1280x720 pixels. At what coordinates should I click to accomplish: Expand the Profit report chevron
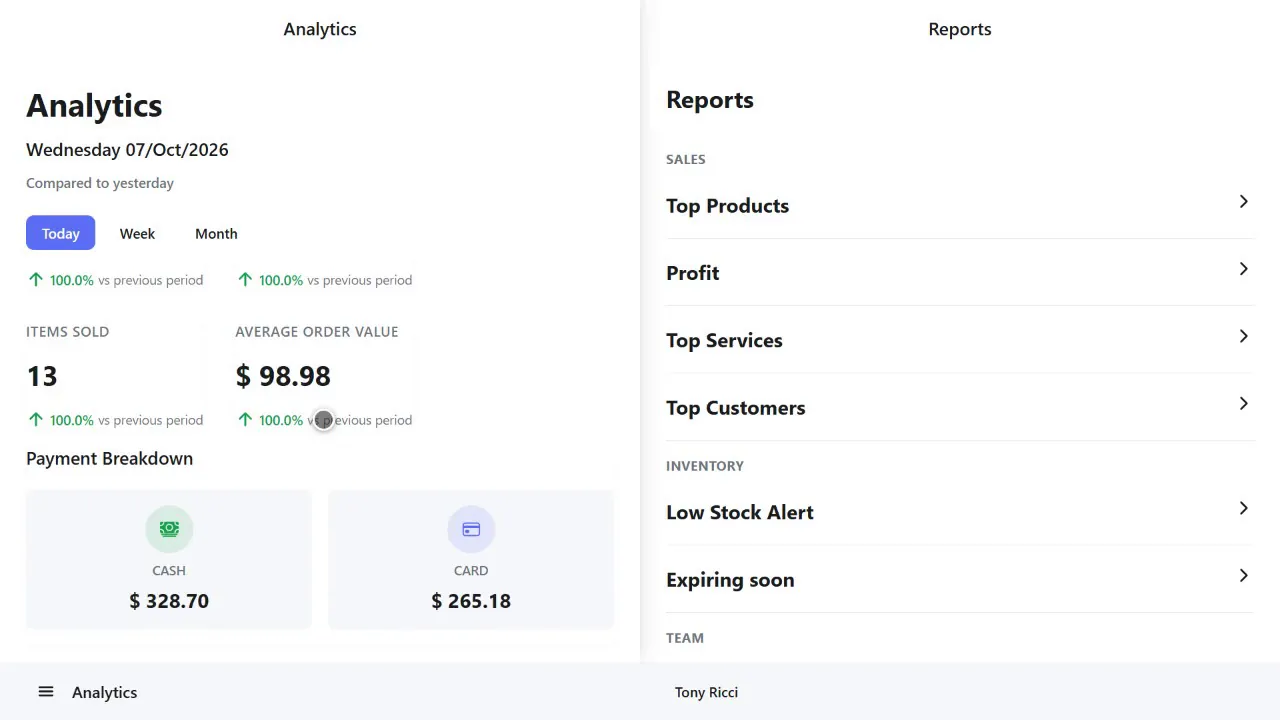[x=1243, y=269]
